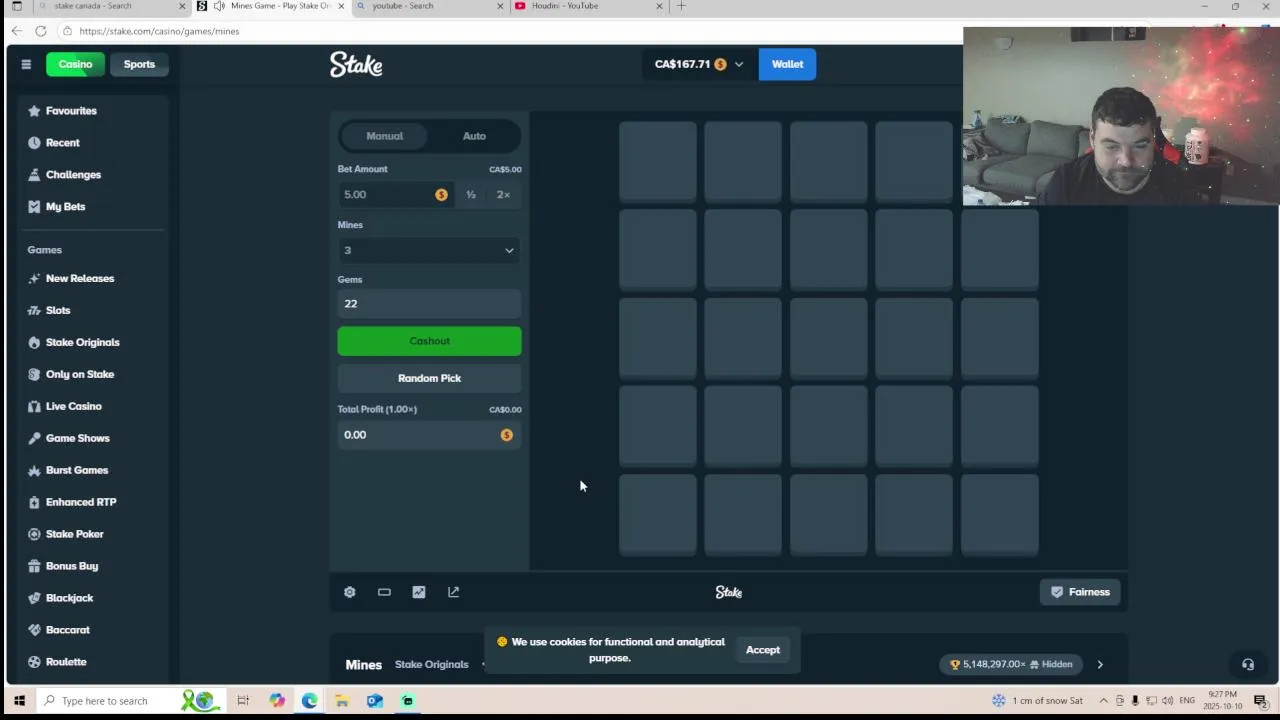Show hidden system tray icons
1280x720 pixels.
[1103, 701]
